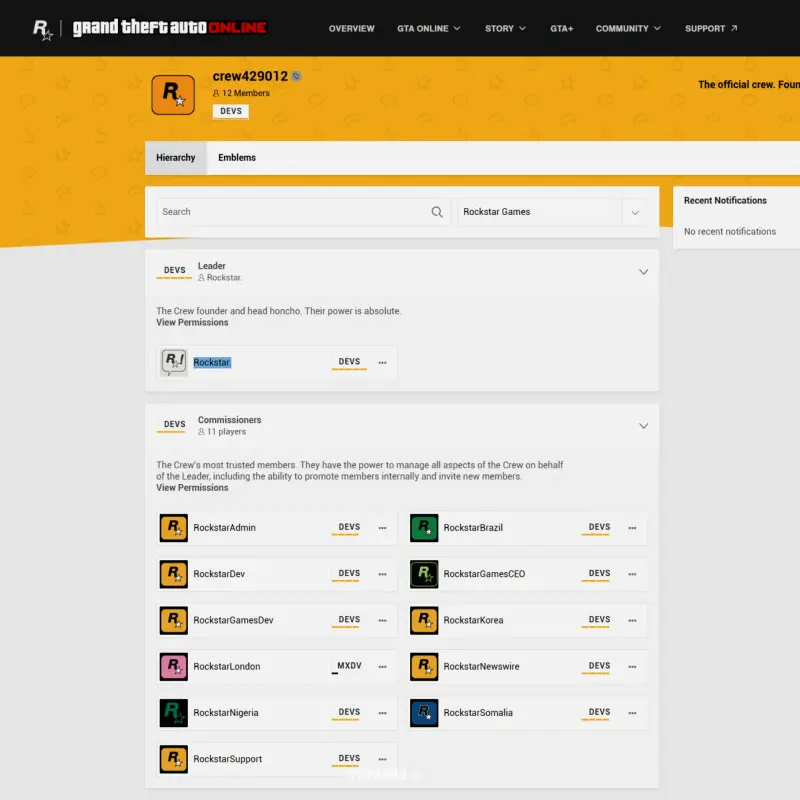Click the crew's Rockstar emblem avatar
800x800 pixels.
[173, 94]
